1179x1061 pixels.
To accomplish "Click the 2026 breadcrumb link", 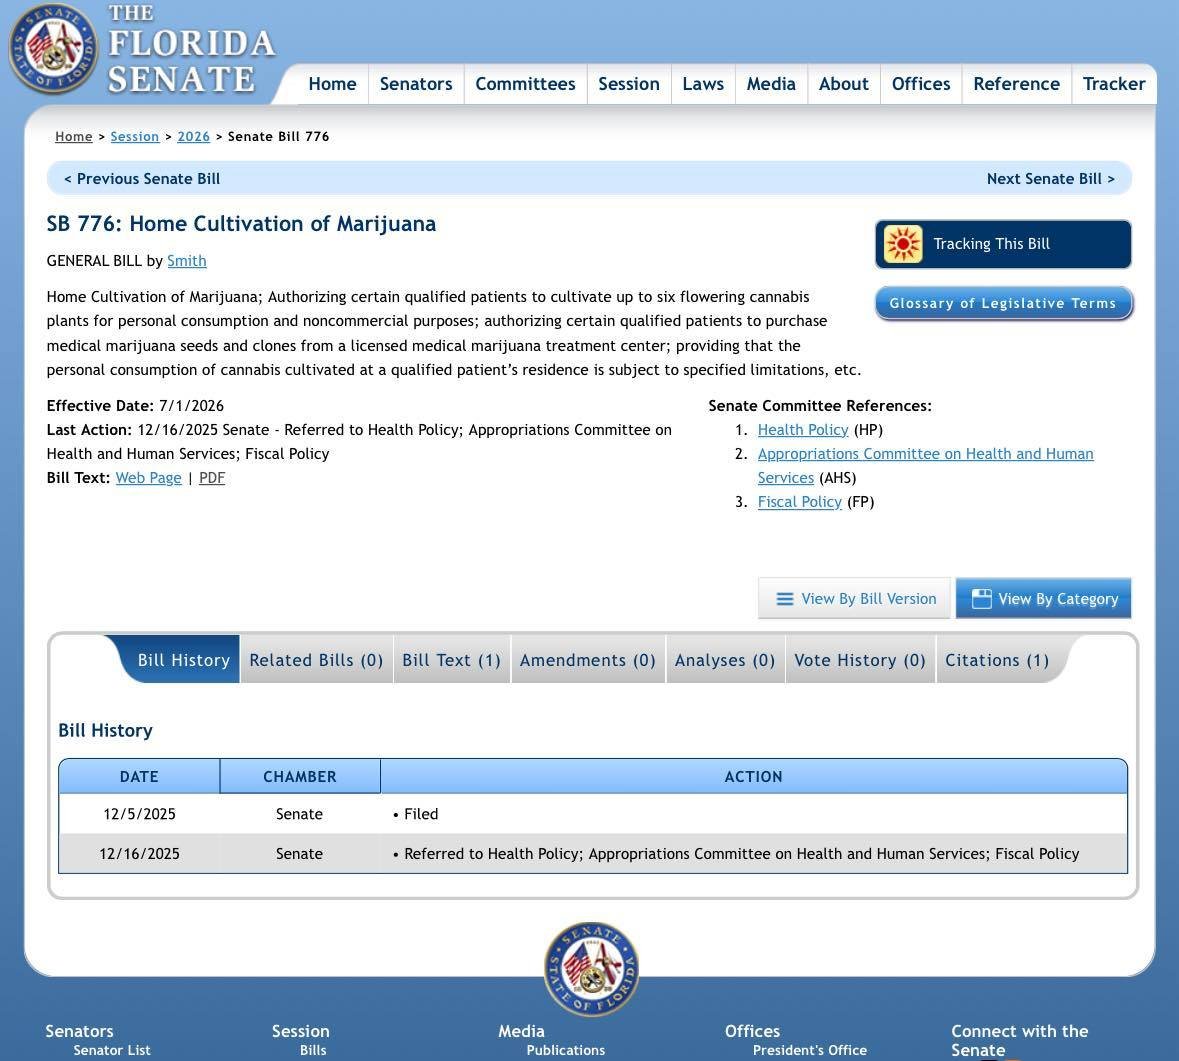I will coord(193,137).
